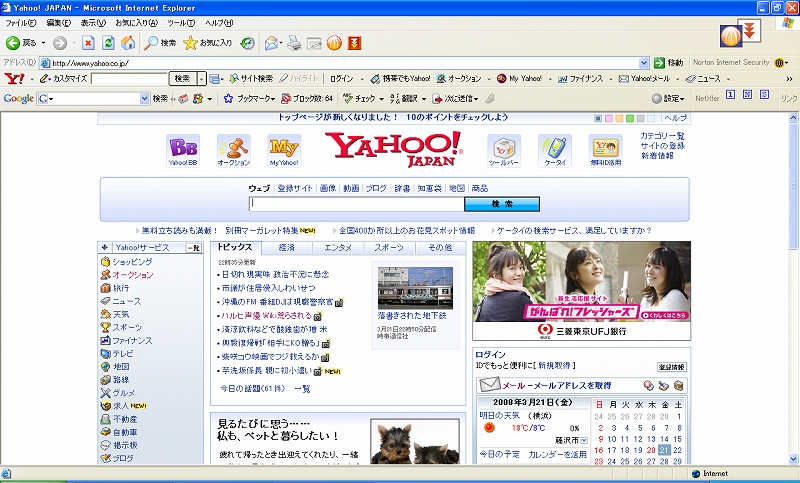Click the 三菱東京UFJ銀行 banner ad

coord(582,291)
